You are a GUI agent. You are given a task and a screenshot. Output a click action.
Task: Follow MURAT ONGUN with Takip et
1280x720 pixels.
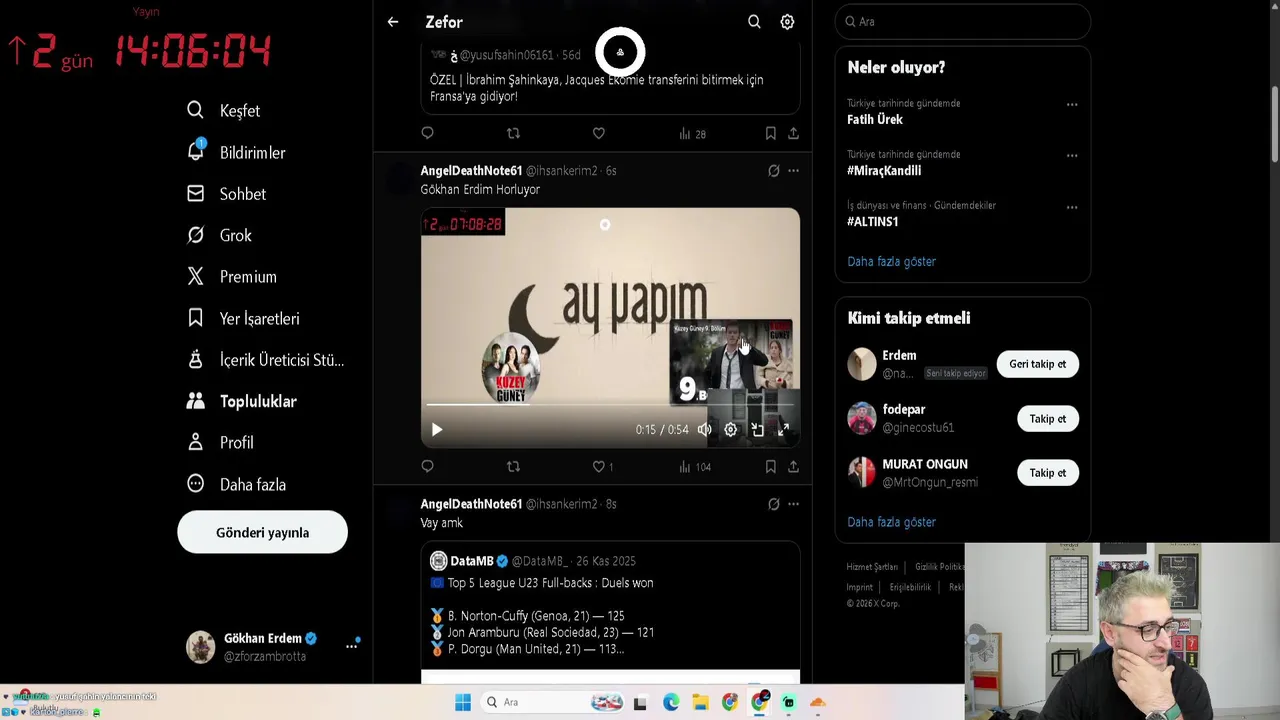(1048, 473)
